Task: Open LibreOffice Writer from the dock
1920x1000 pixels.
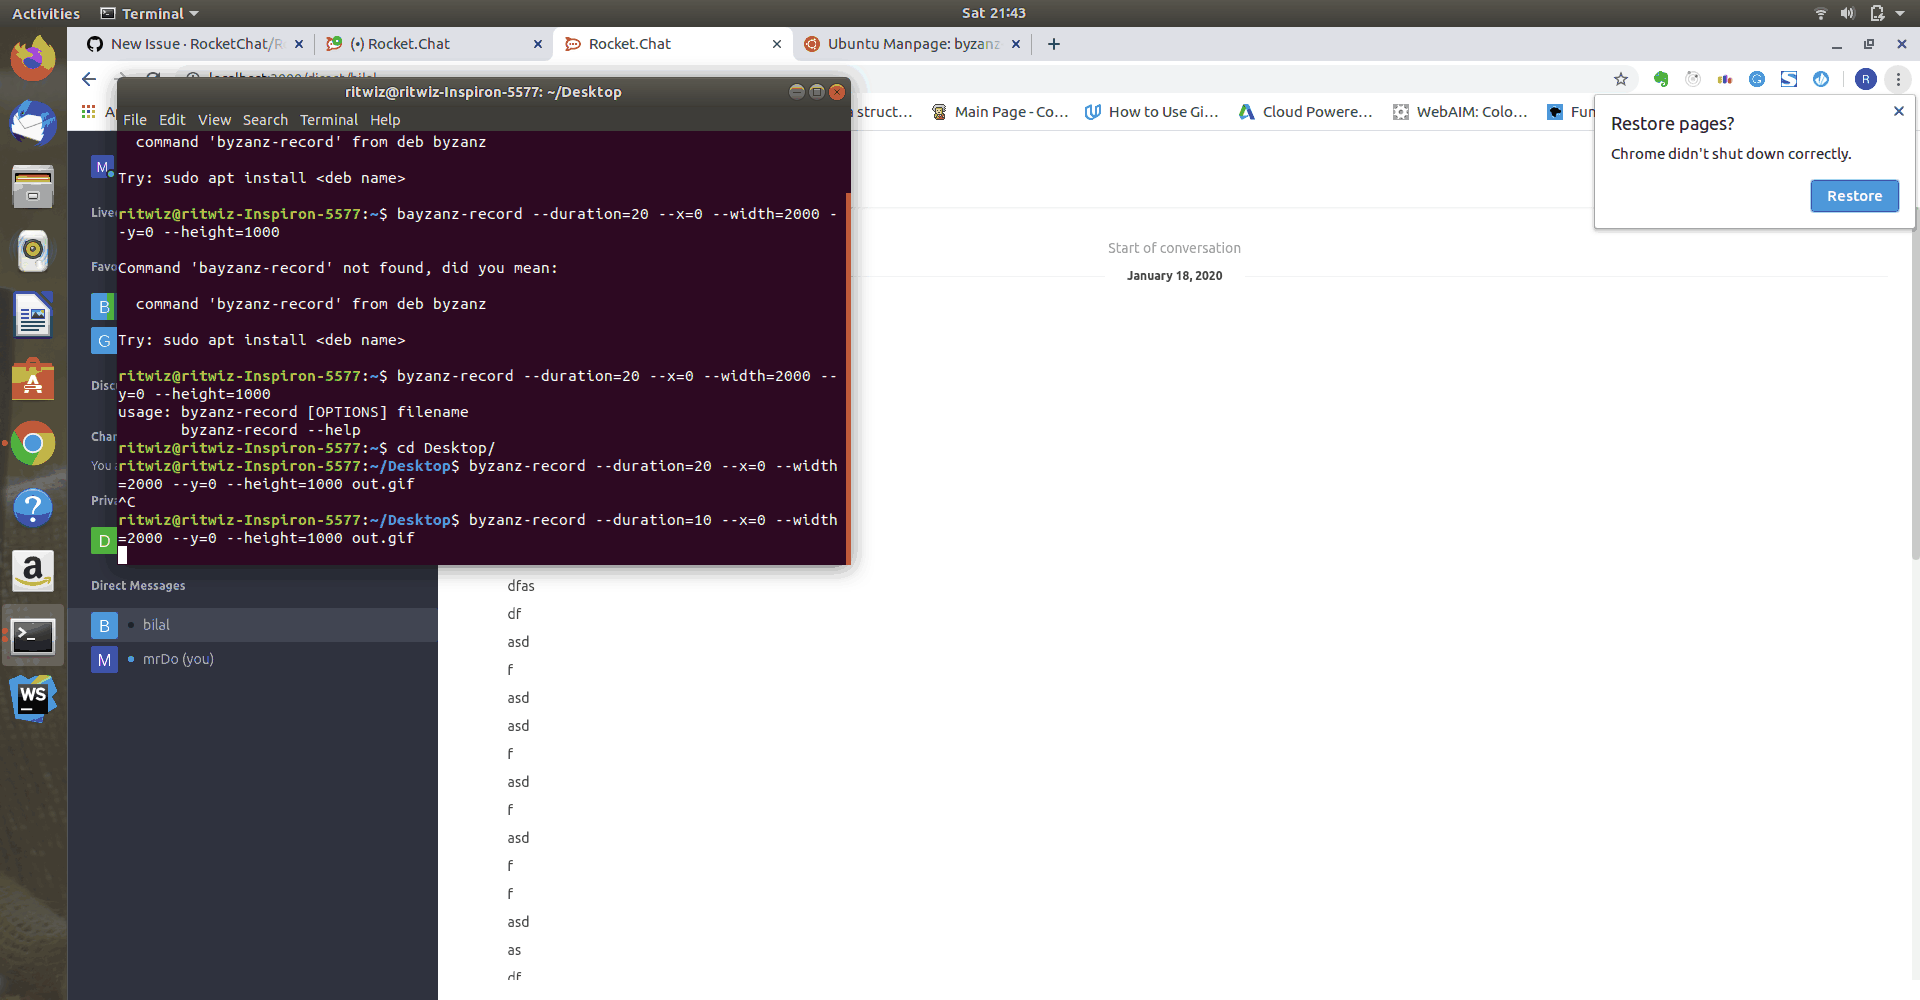Action: tap(33, 315)
